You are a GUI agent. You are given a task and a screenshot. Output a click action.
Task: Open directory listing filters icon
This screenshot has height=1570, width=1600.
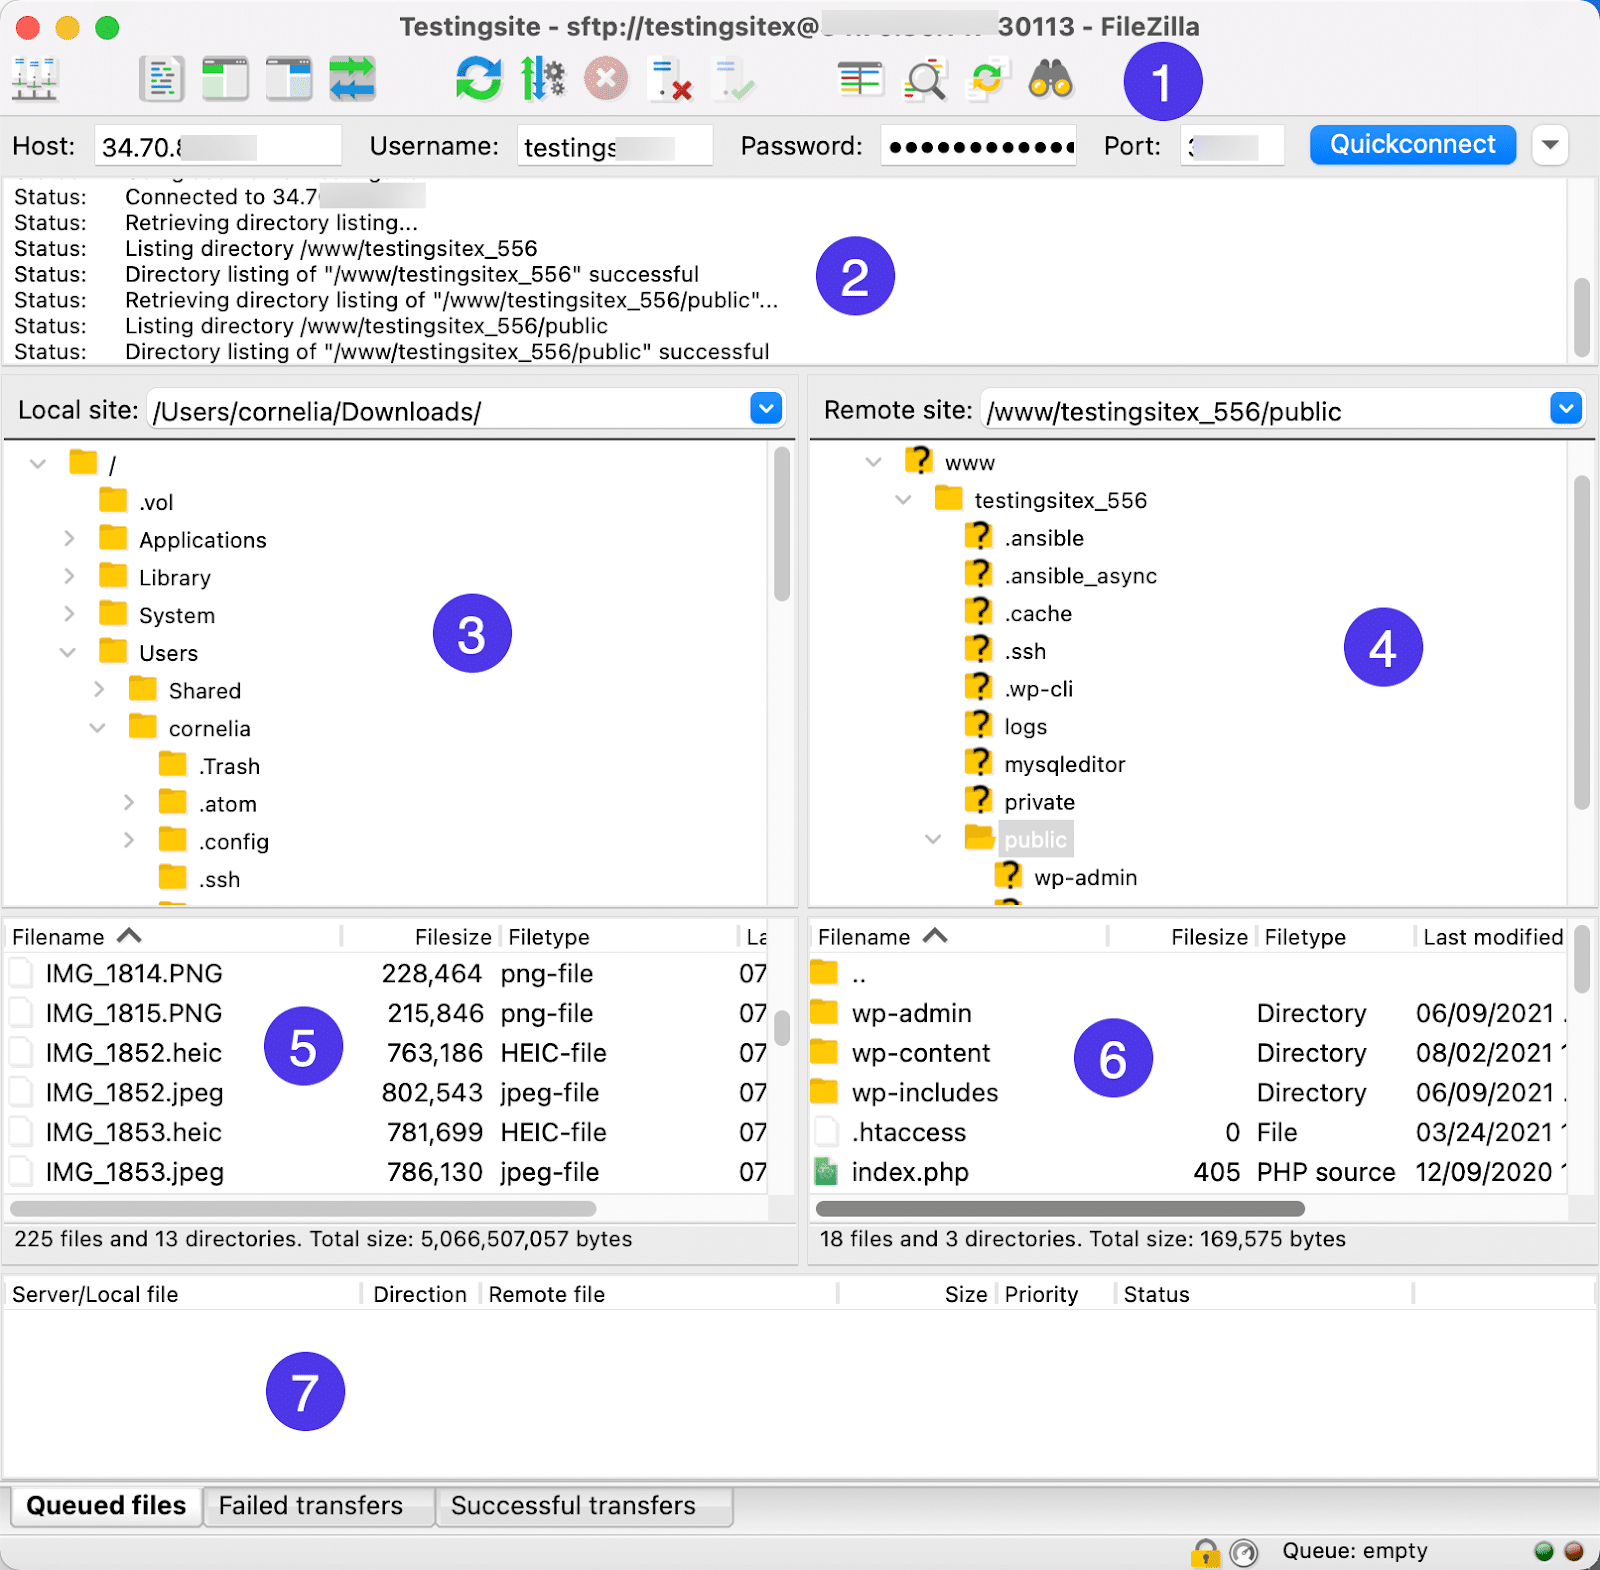coord(860,78)
